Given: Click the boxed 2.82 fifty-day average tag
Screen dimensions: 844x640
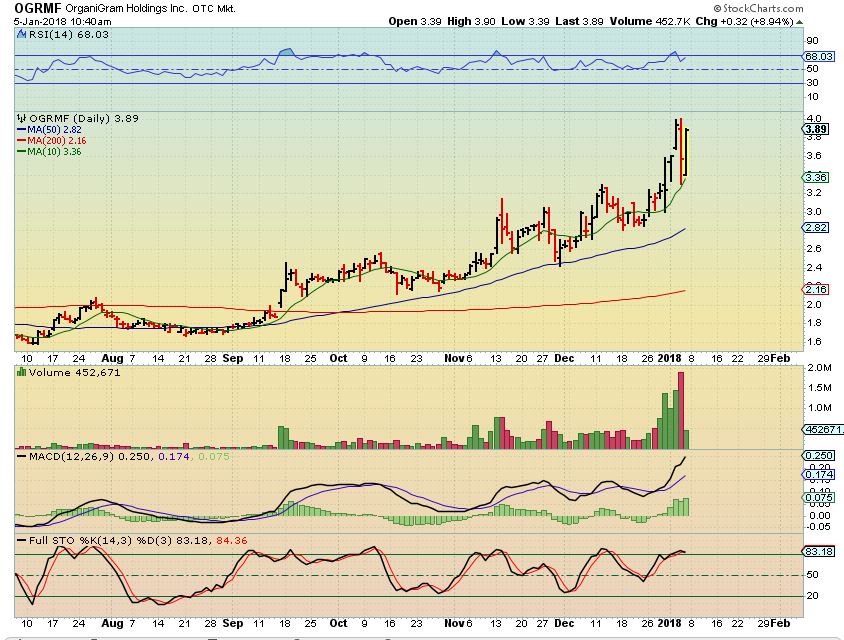Looking at the screenshot, I should click(x=816, y=228).
